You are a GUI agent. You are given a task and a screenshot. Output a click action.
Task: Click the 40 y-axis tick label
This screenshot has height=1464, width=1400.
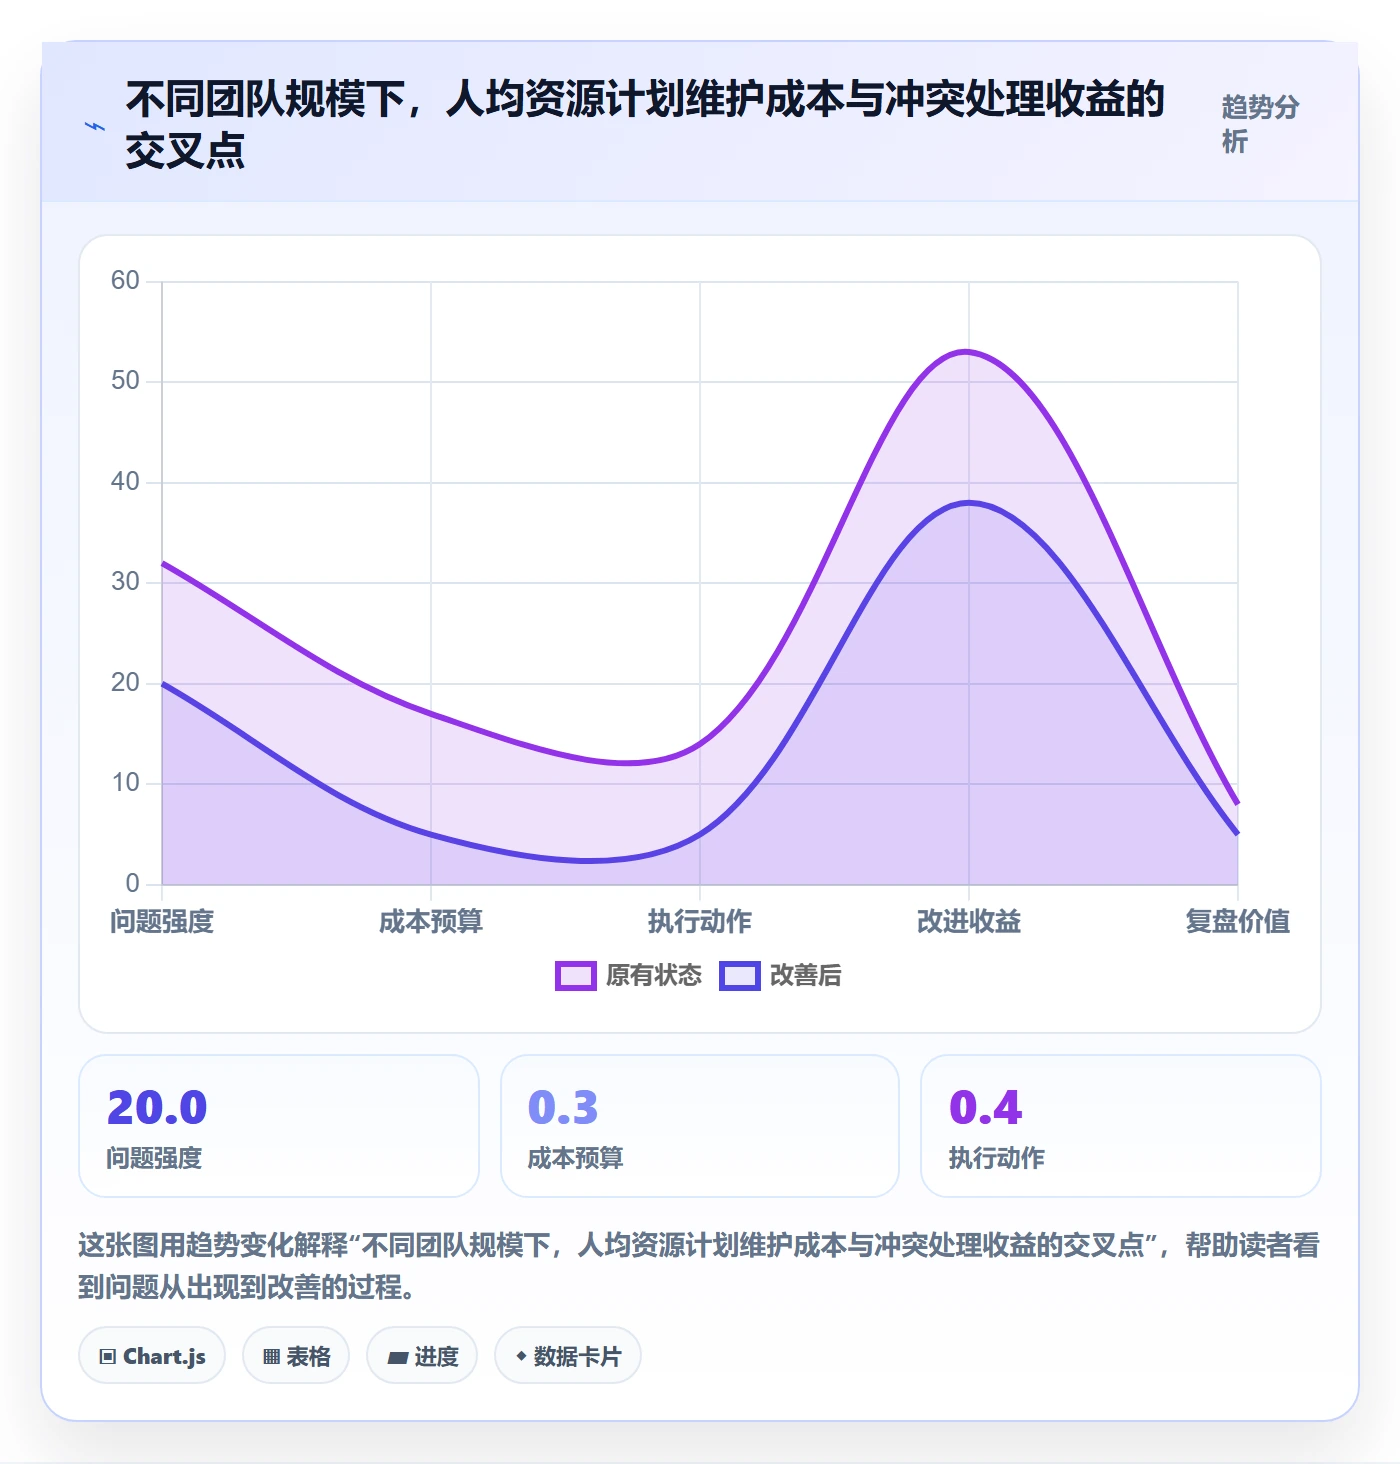(125, 482)
